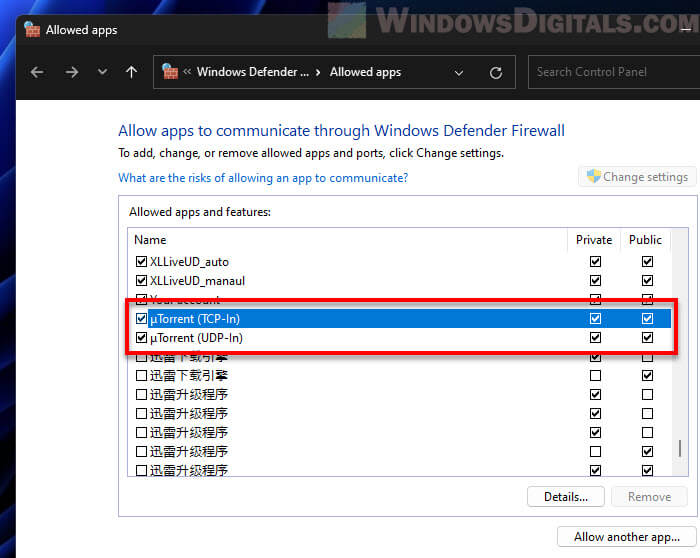Viewport: 700px width, 558px height.
Task: Click the Details... button
Action: 566,497
